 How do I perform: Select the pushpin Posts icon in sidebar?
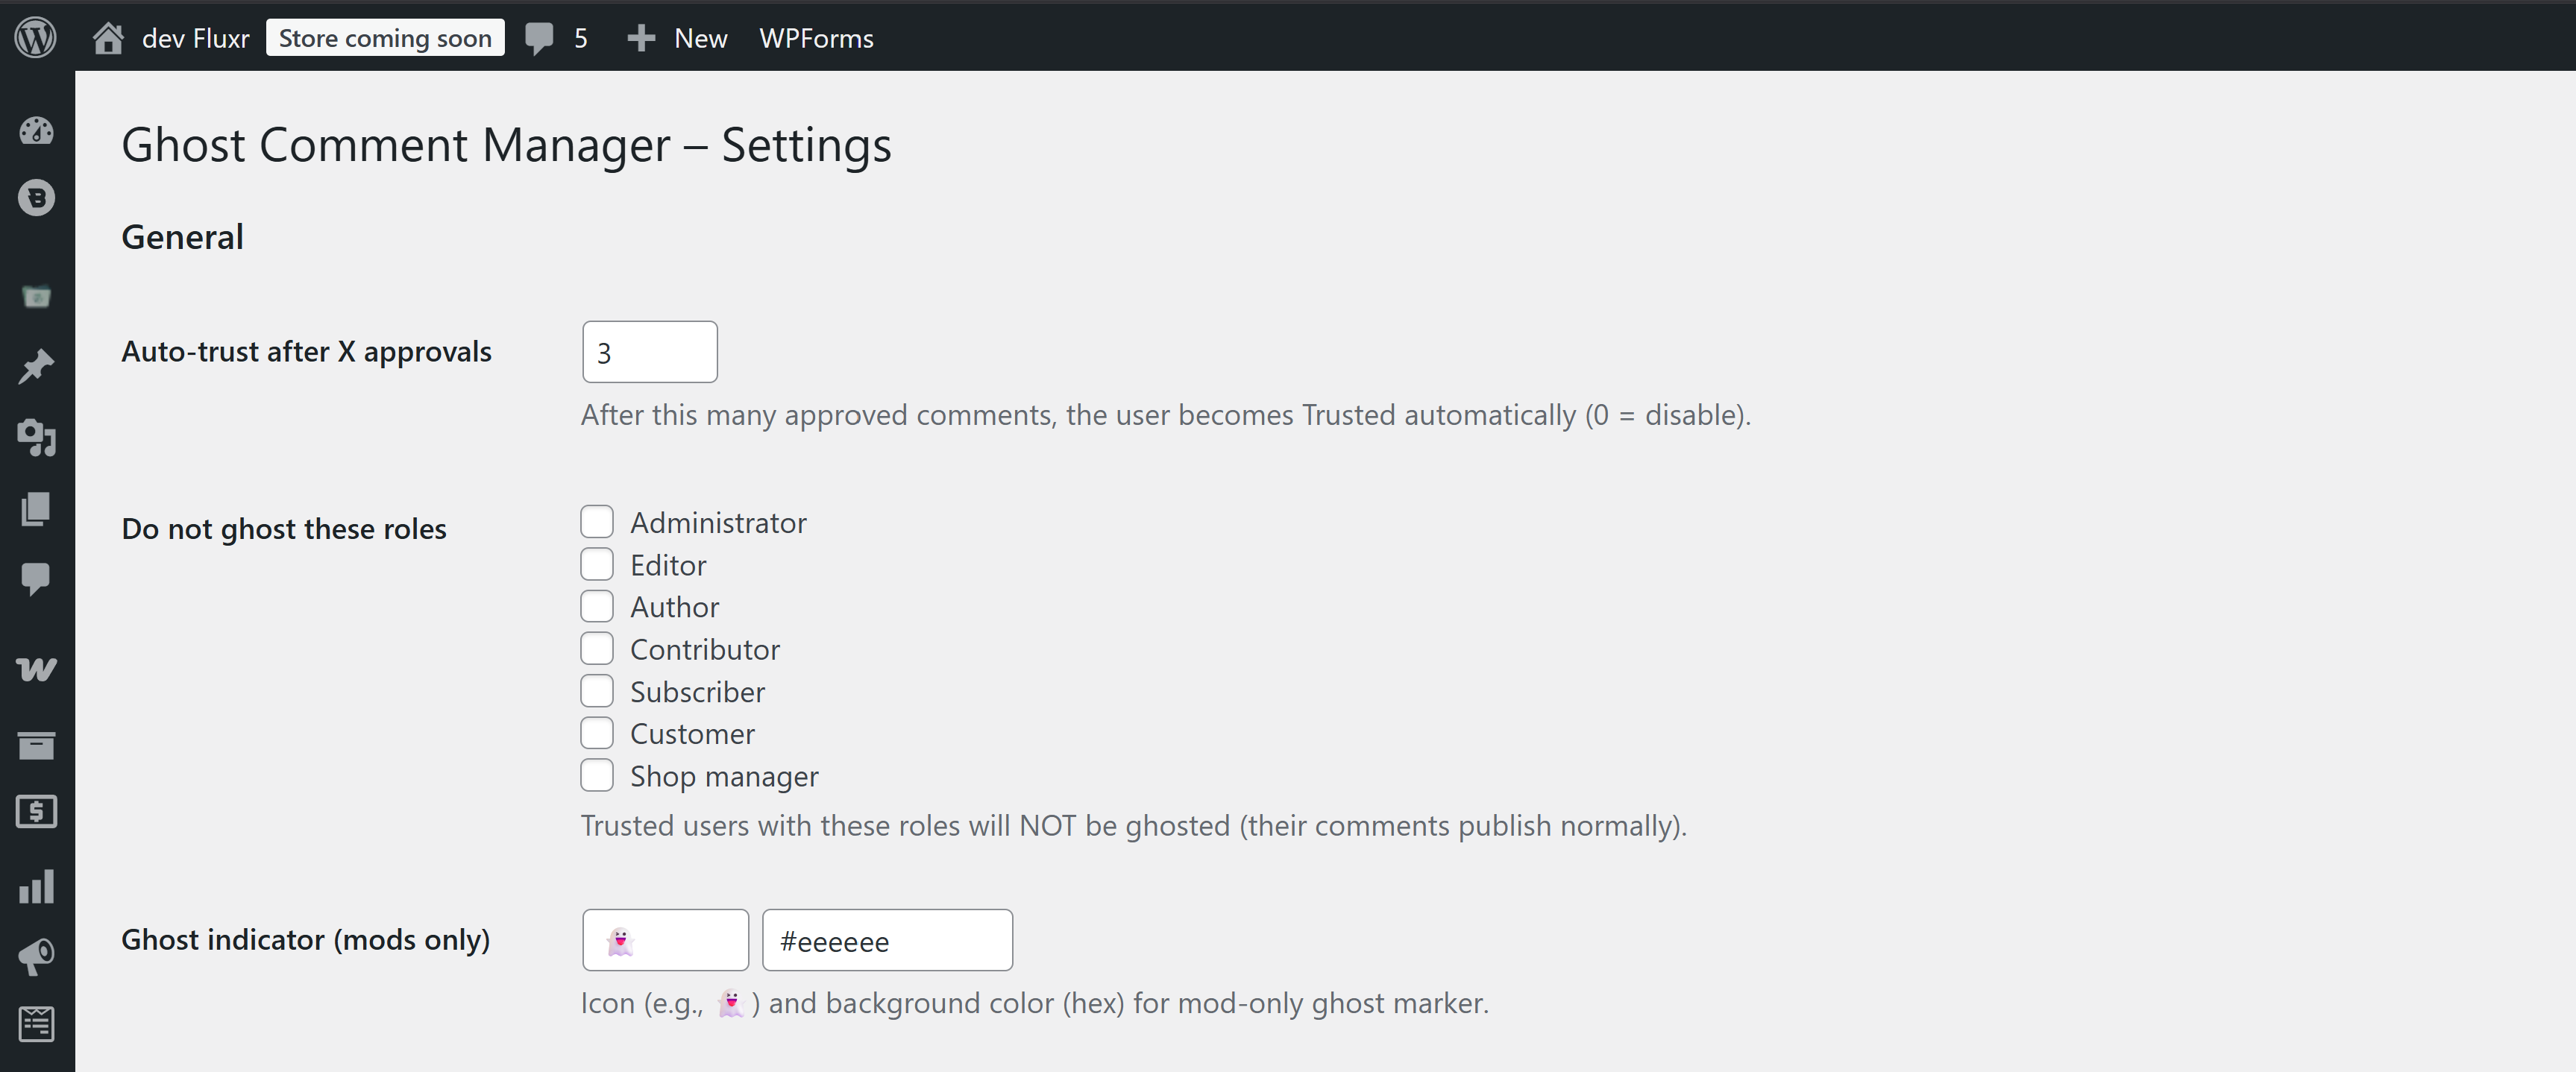[x=36, y=366]
